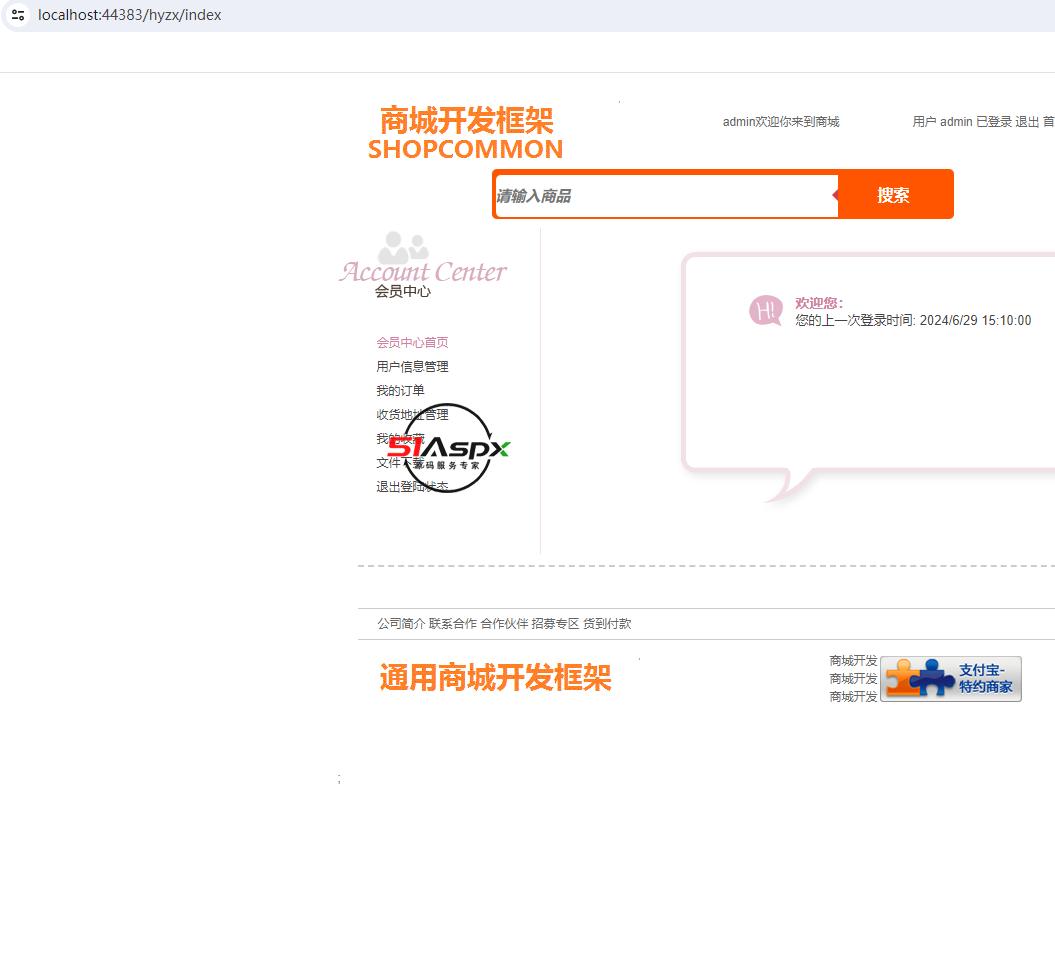Image resolution: width=1055 pixels, height=971 pixels.
Task: Click the 支付宝 特约商家 Alipay badge
Action: click(x=951, y=678)
